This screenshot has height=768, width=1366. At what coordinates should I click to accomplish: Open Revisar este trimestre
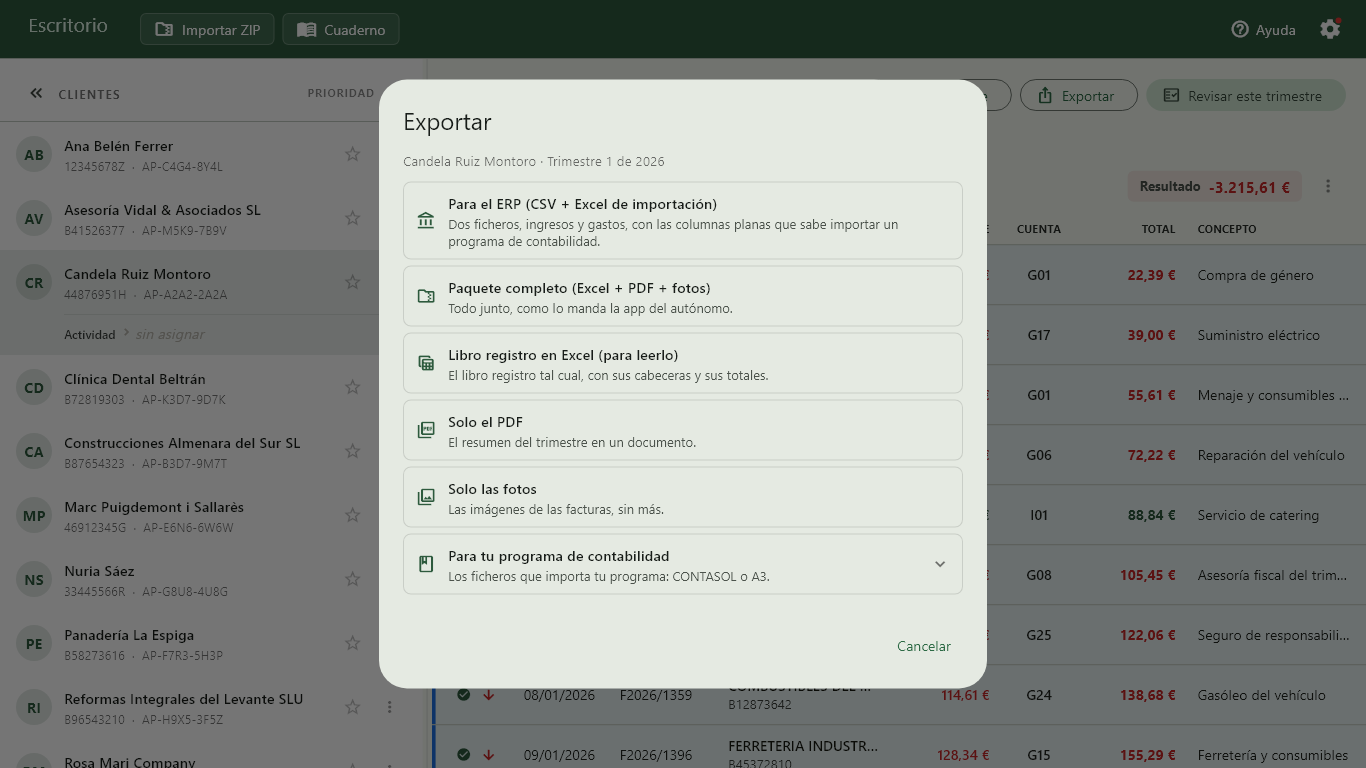(1245, 96)
